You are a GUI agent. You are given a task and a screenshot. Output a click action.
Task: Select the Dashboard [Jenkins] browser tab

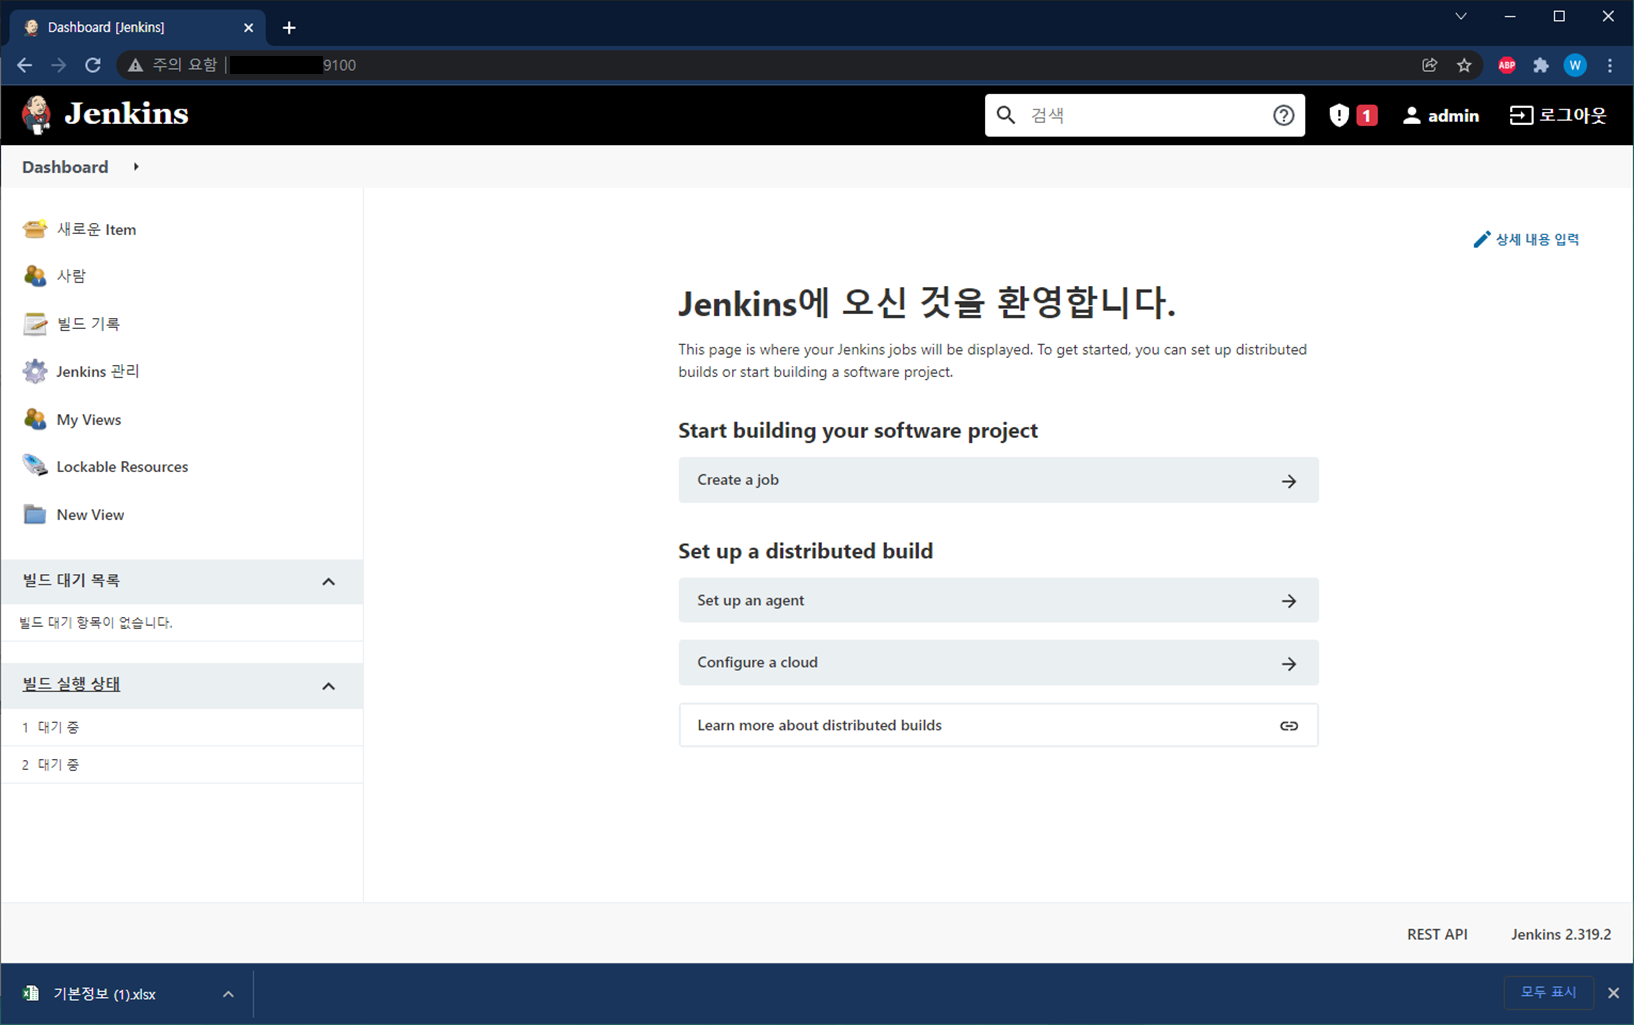[137, 27]
